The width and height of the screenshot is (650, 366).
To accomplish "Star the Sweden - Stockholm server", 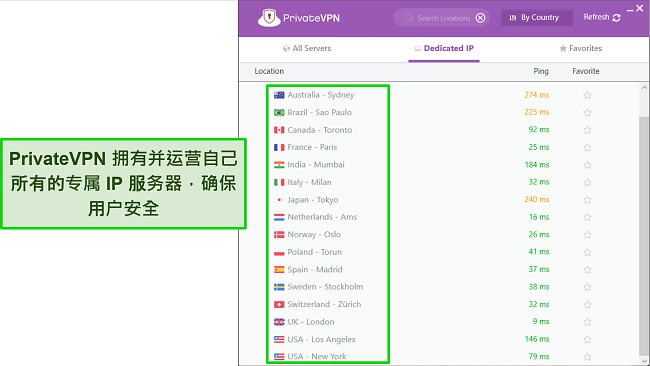I will tap(587, 287).
